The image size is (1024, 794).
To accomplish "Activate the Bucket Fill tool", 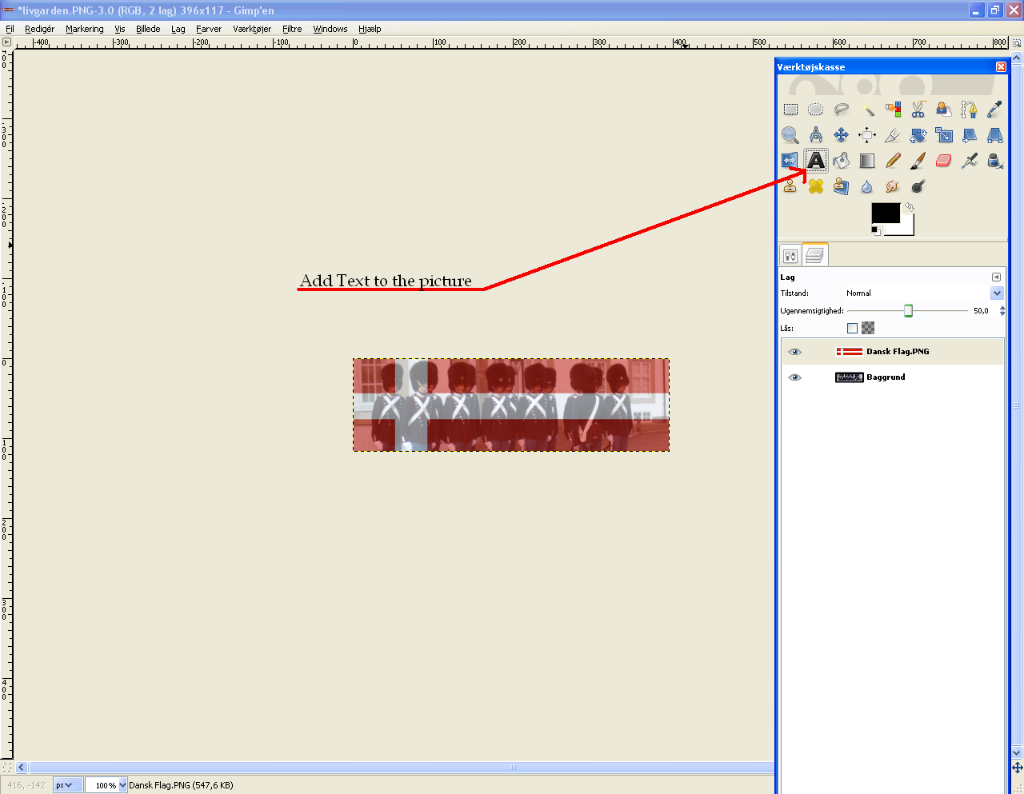I will (841, 160).
